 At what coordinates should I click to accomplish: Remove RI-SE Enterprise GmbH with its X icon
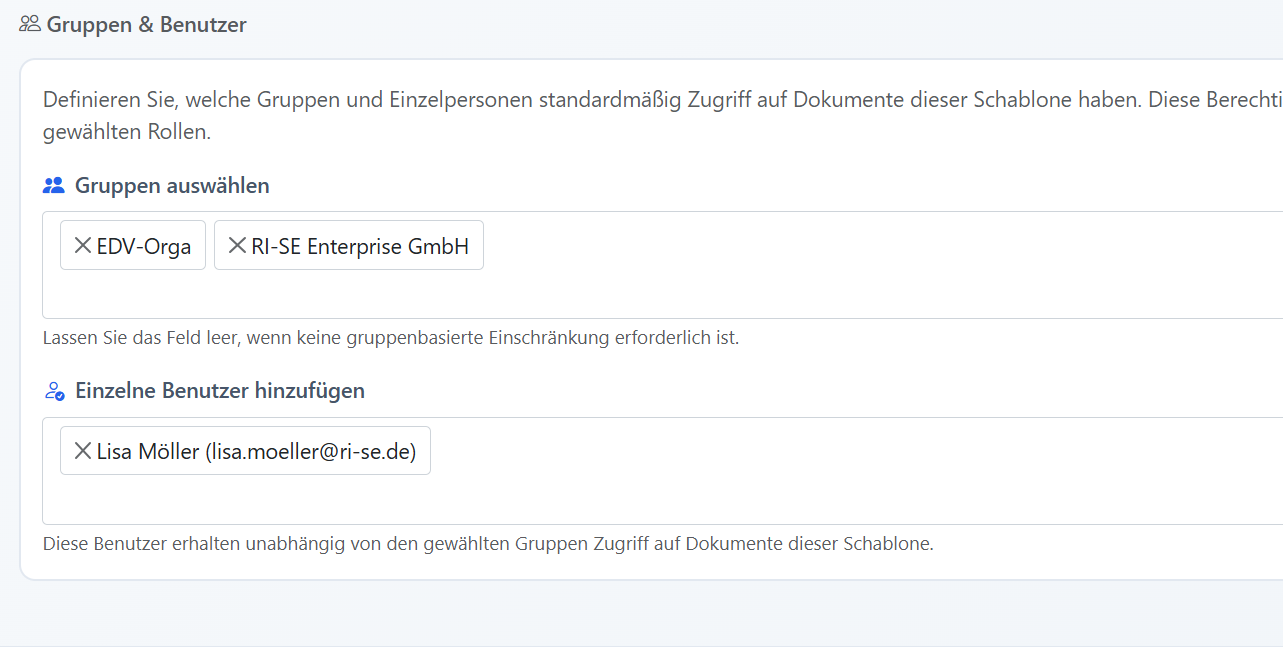237,245
